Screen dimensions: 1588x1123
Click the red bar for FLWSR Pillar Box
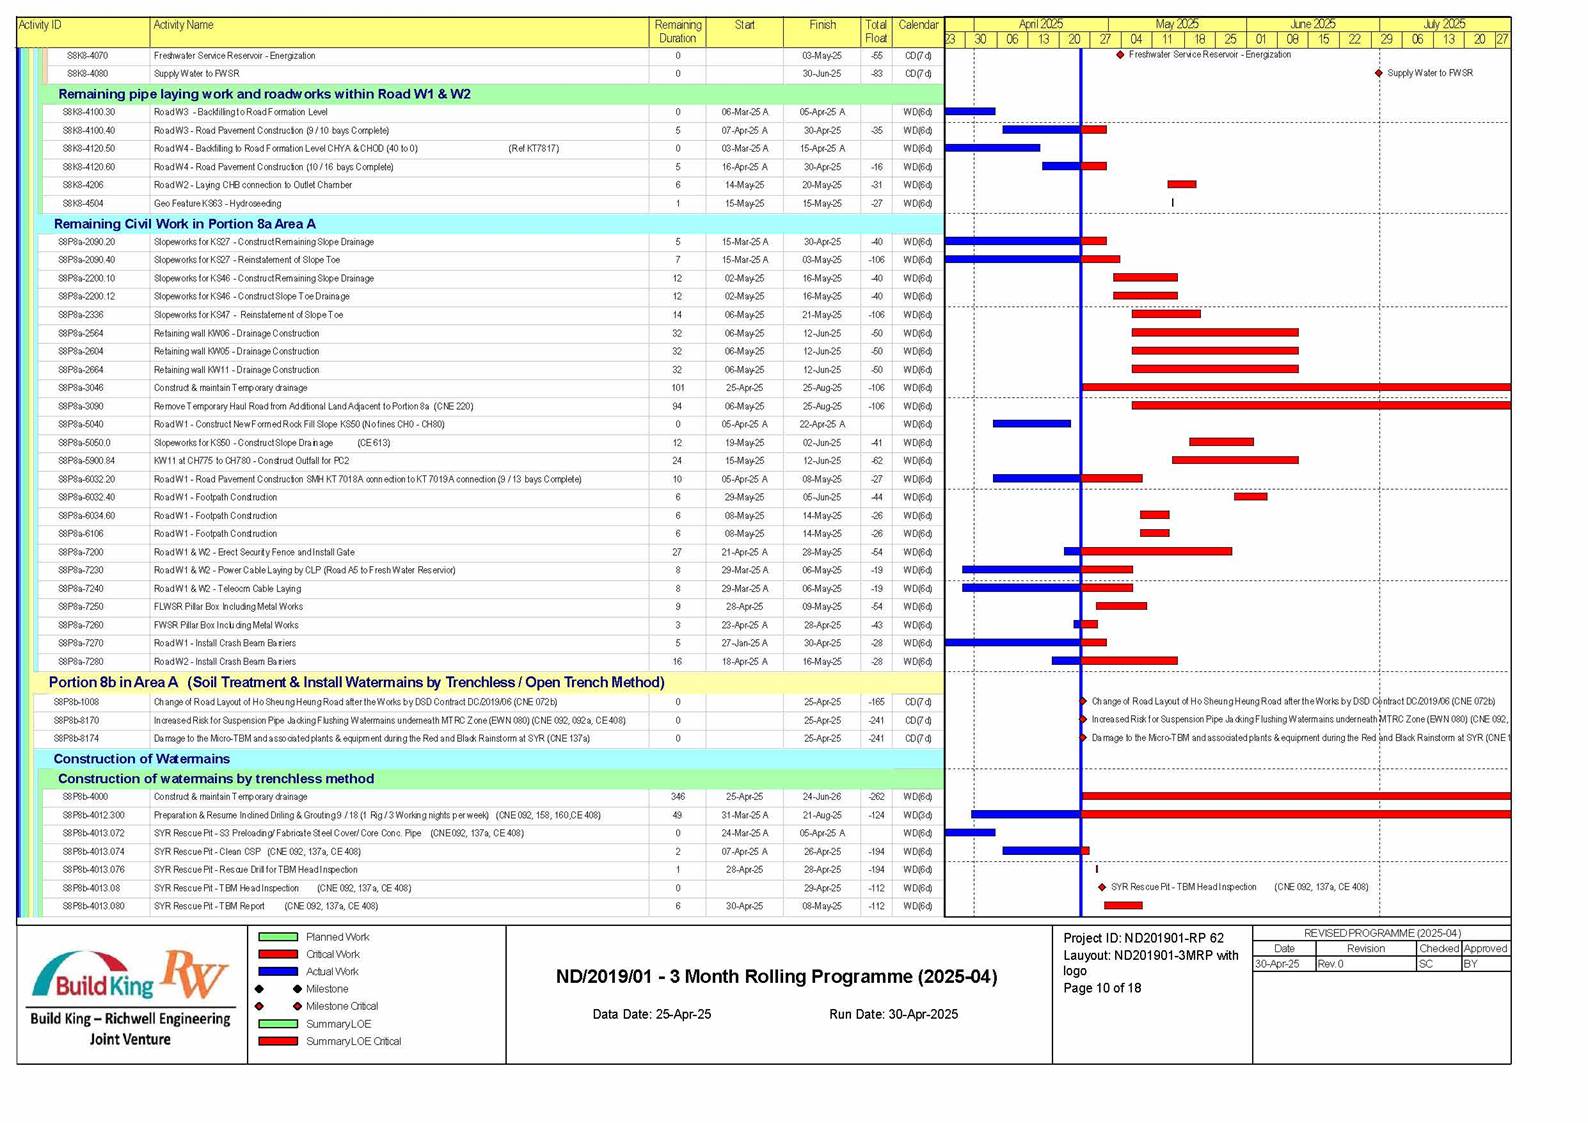tap(1122, 606)
